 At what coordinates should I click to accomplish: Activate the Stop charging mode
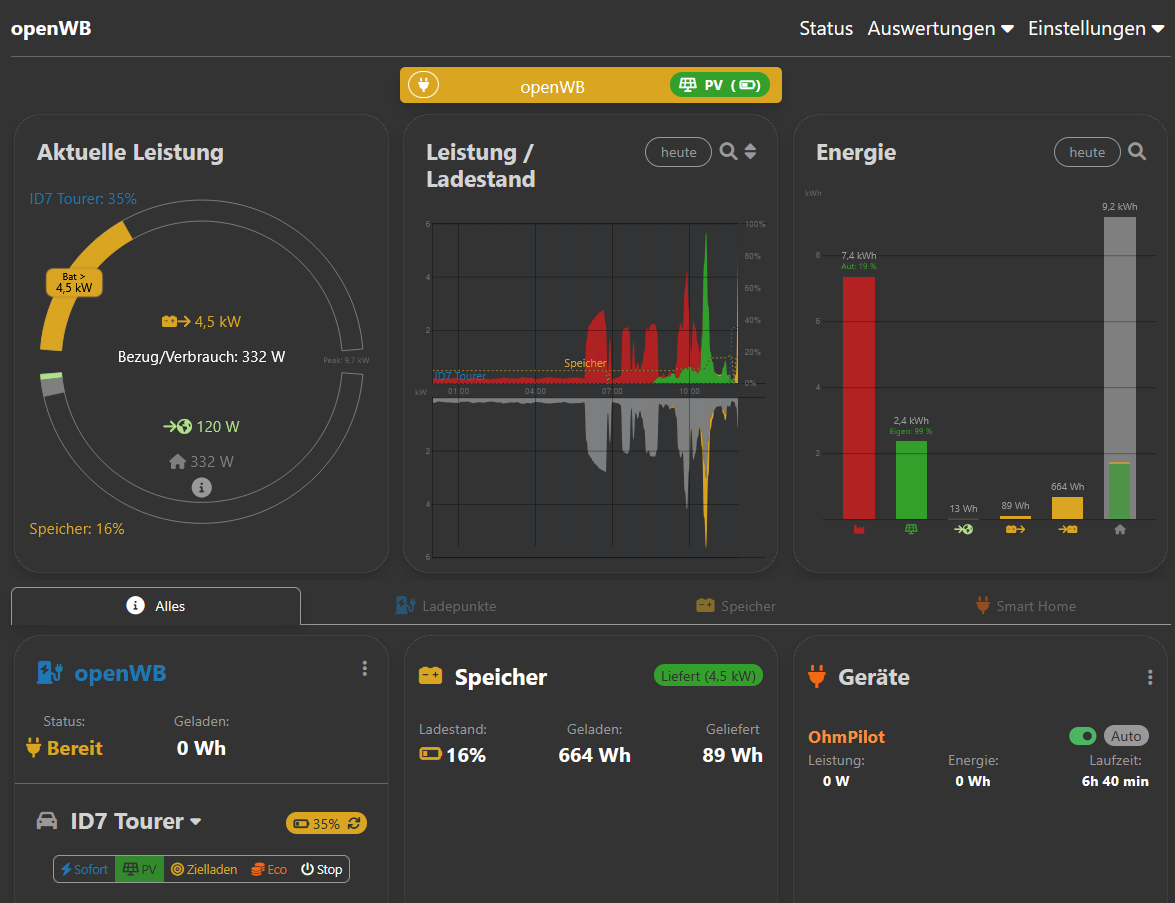(x=321, y=869)
